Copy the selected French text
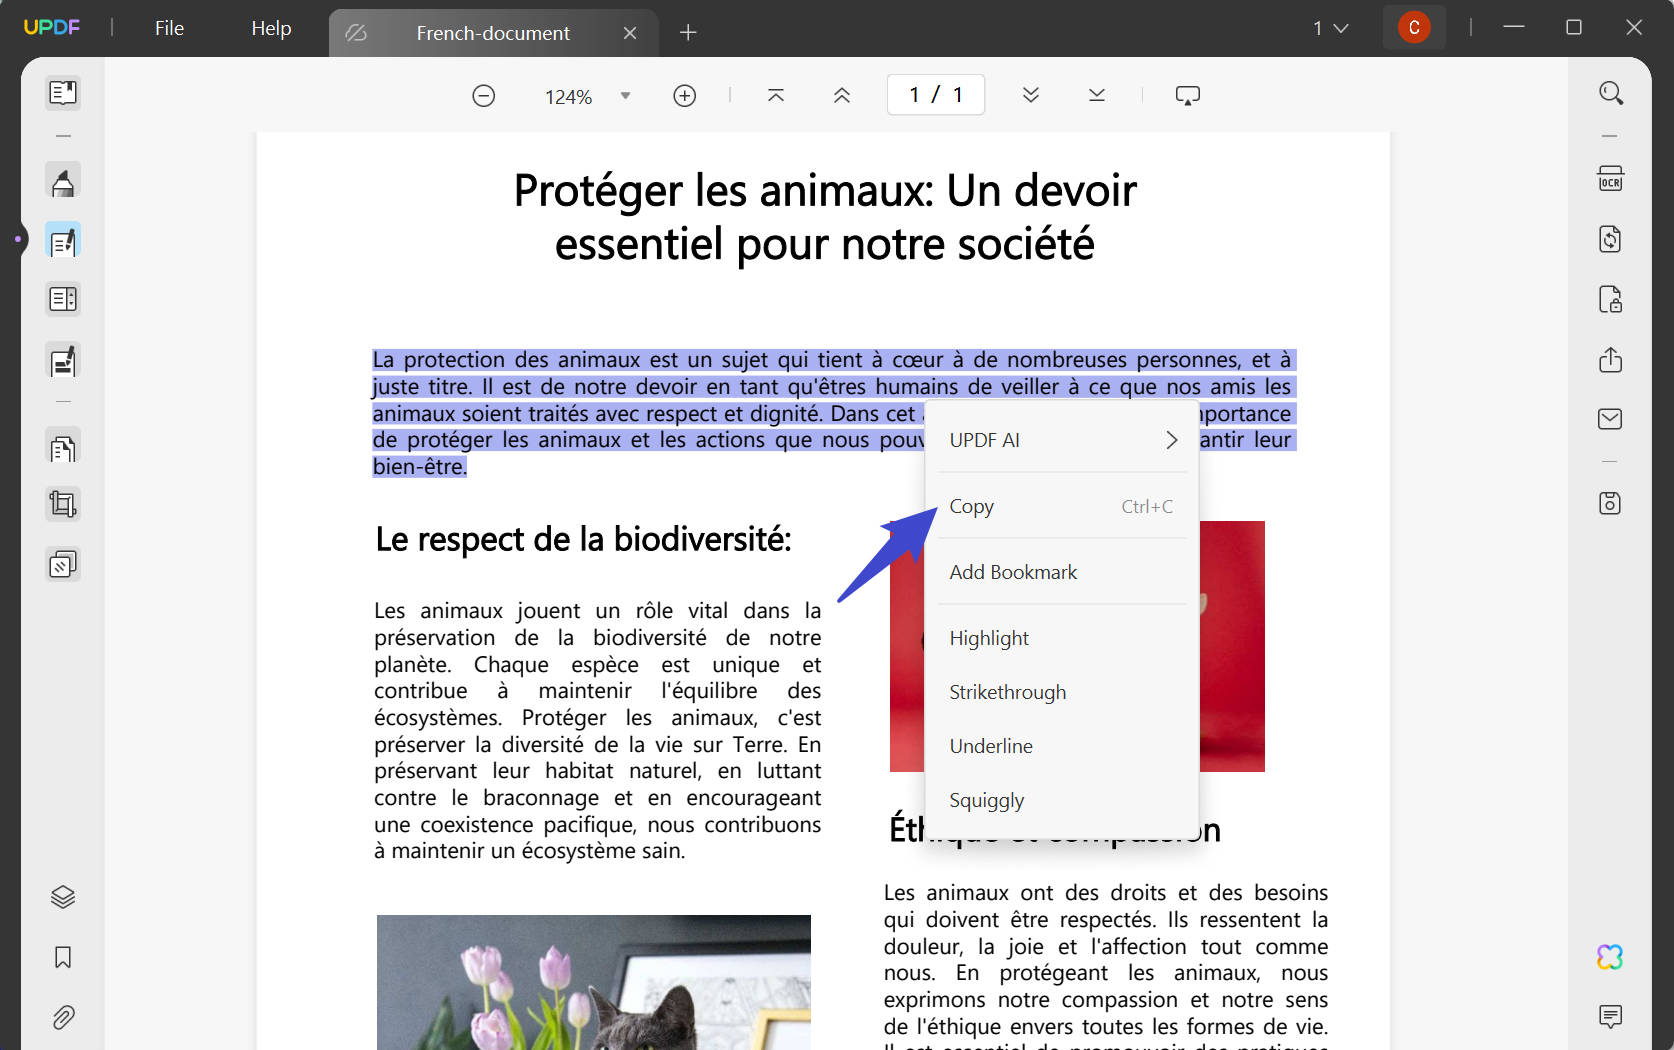The height and width of the screenshot is (1050, 1674). [971, 506]
